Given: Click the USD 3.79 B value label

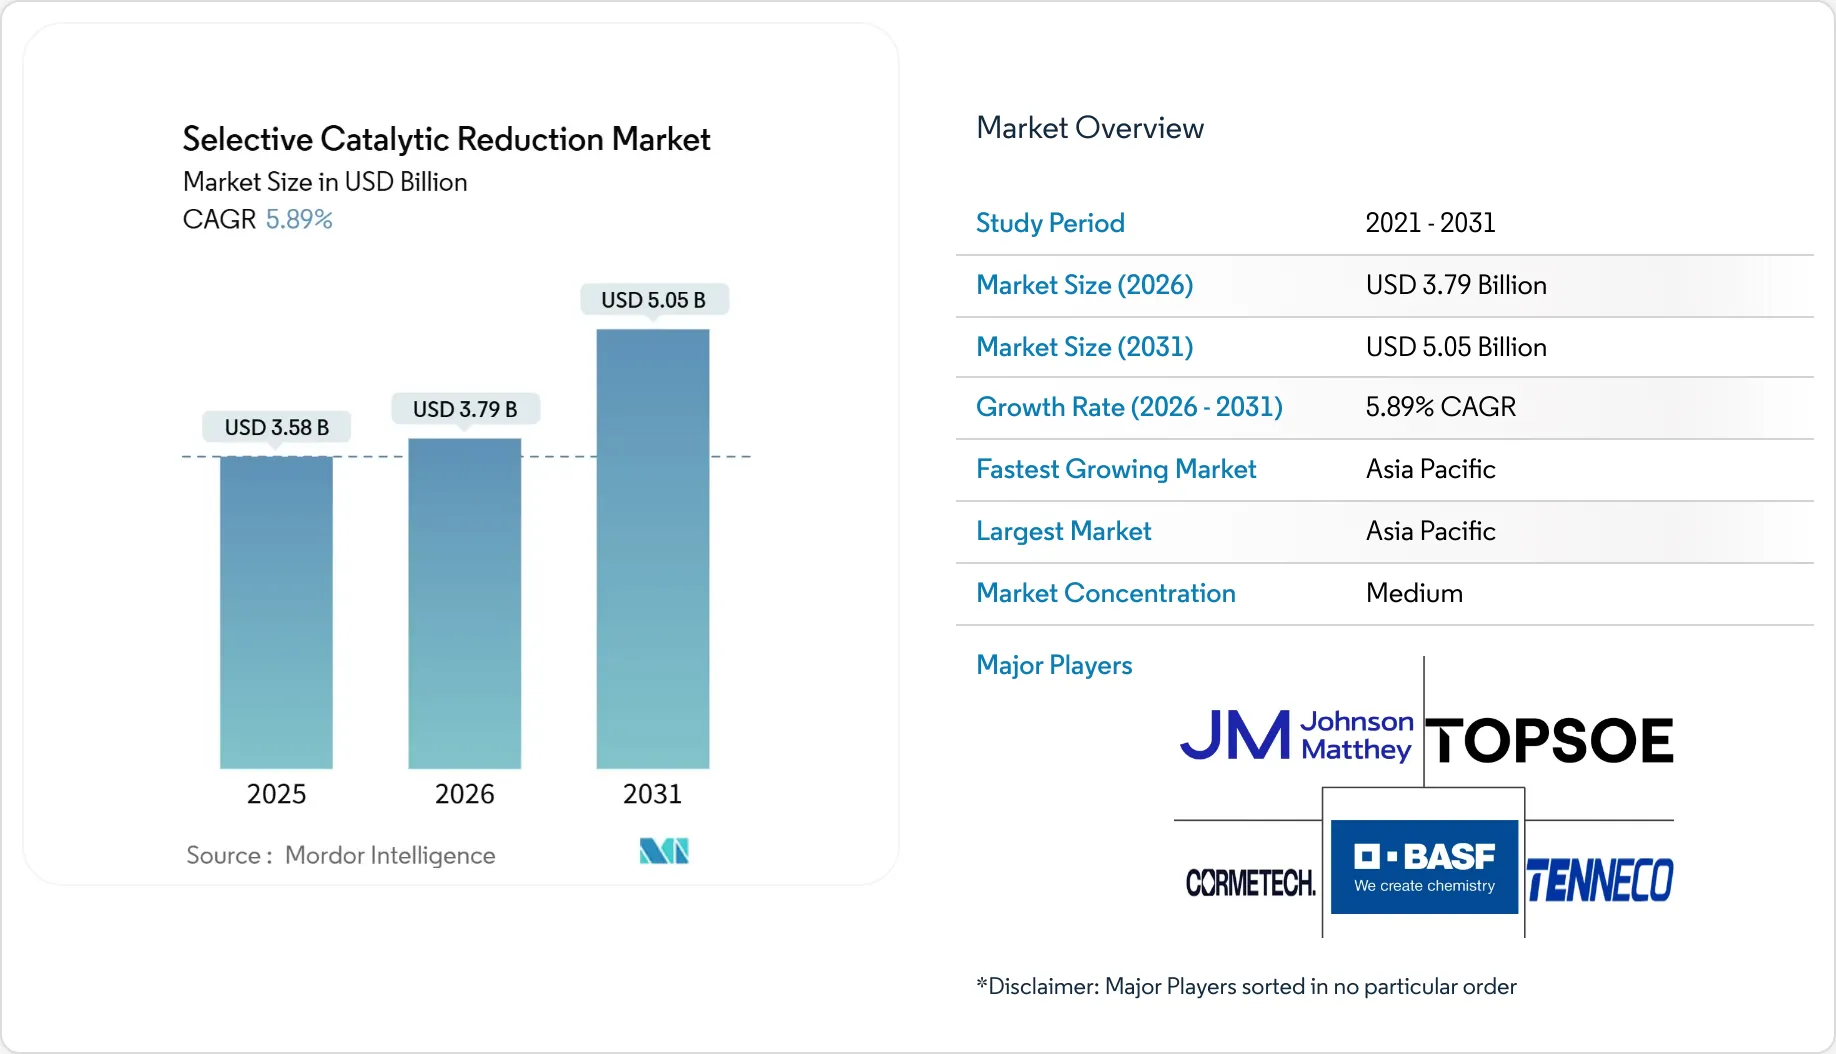Looking at the screenshot, I should tap(465, 409).
